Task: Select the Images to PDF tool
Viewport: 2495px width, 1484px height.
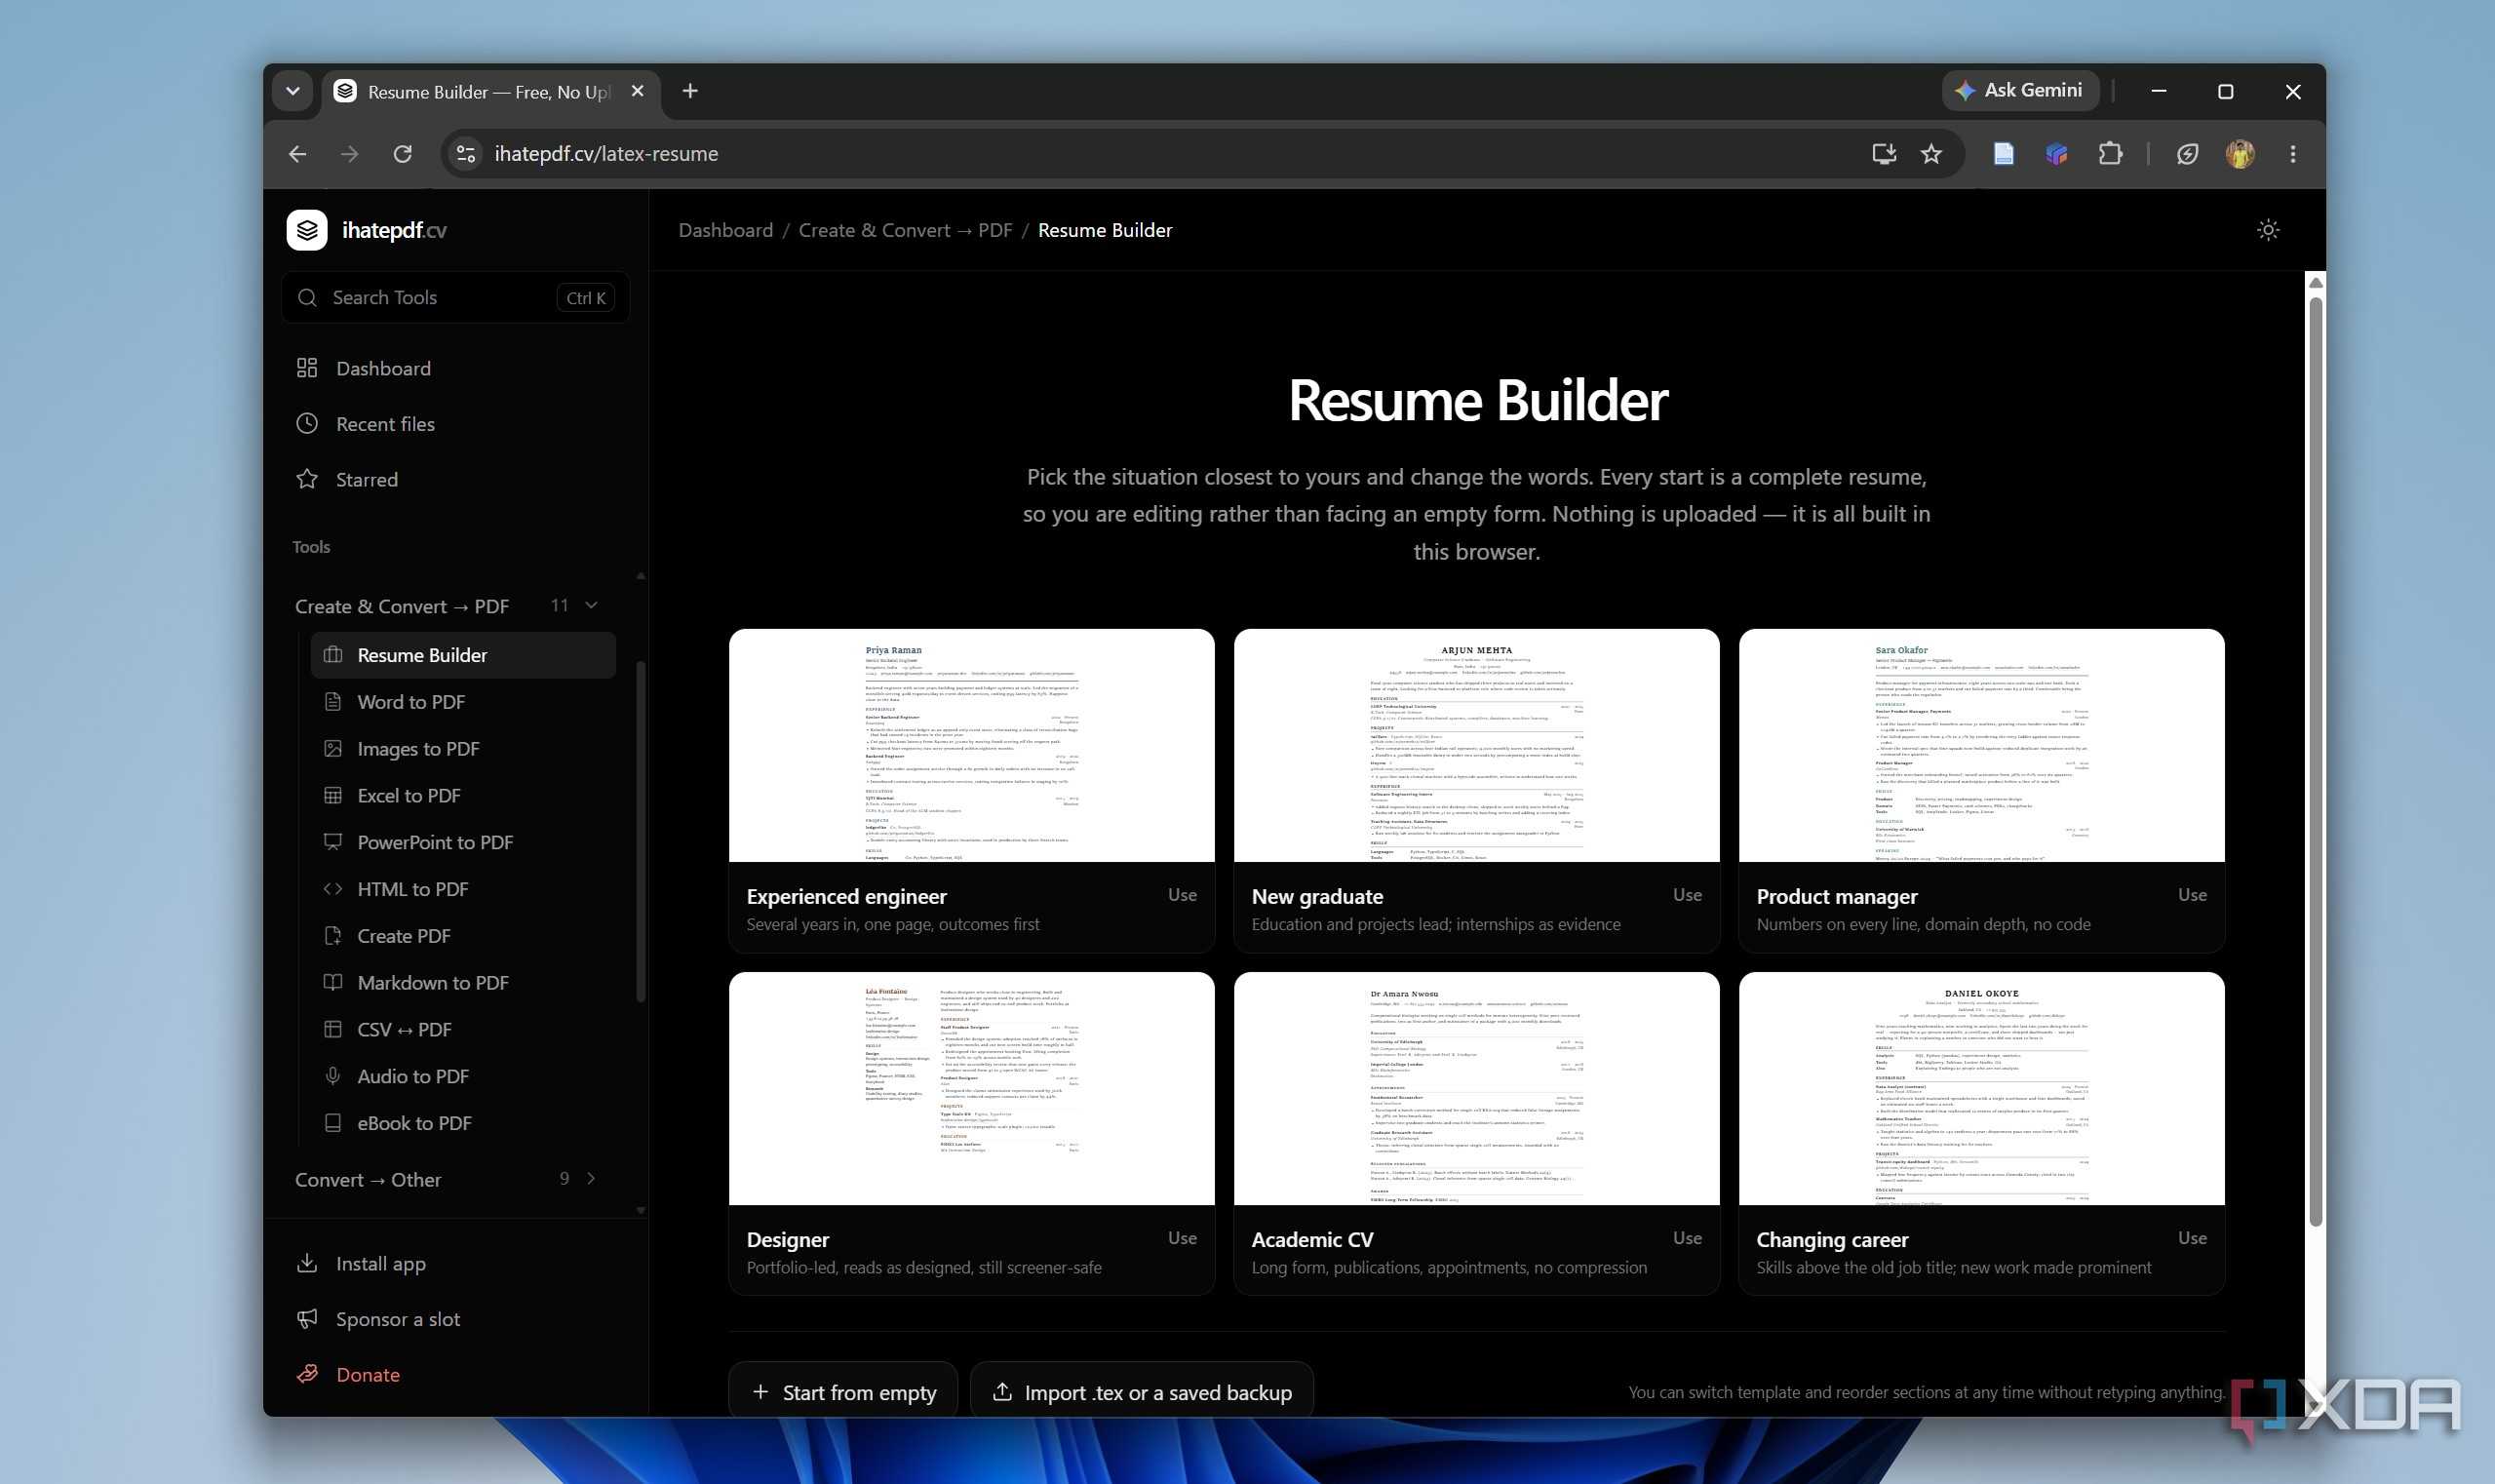Action: point(463,749)
